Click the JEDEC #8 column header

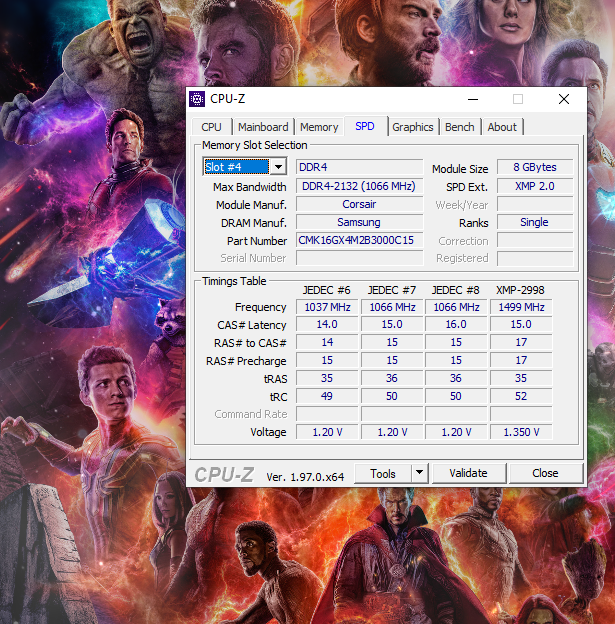coord(456,290)
